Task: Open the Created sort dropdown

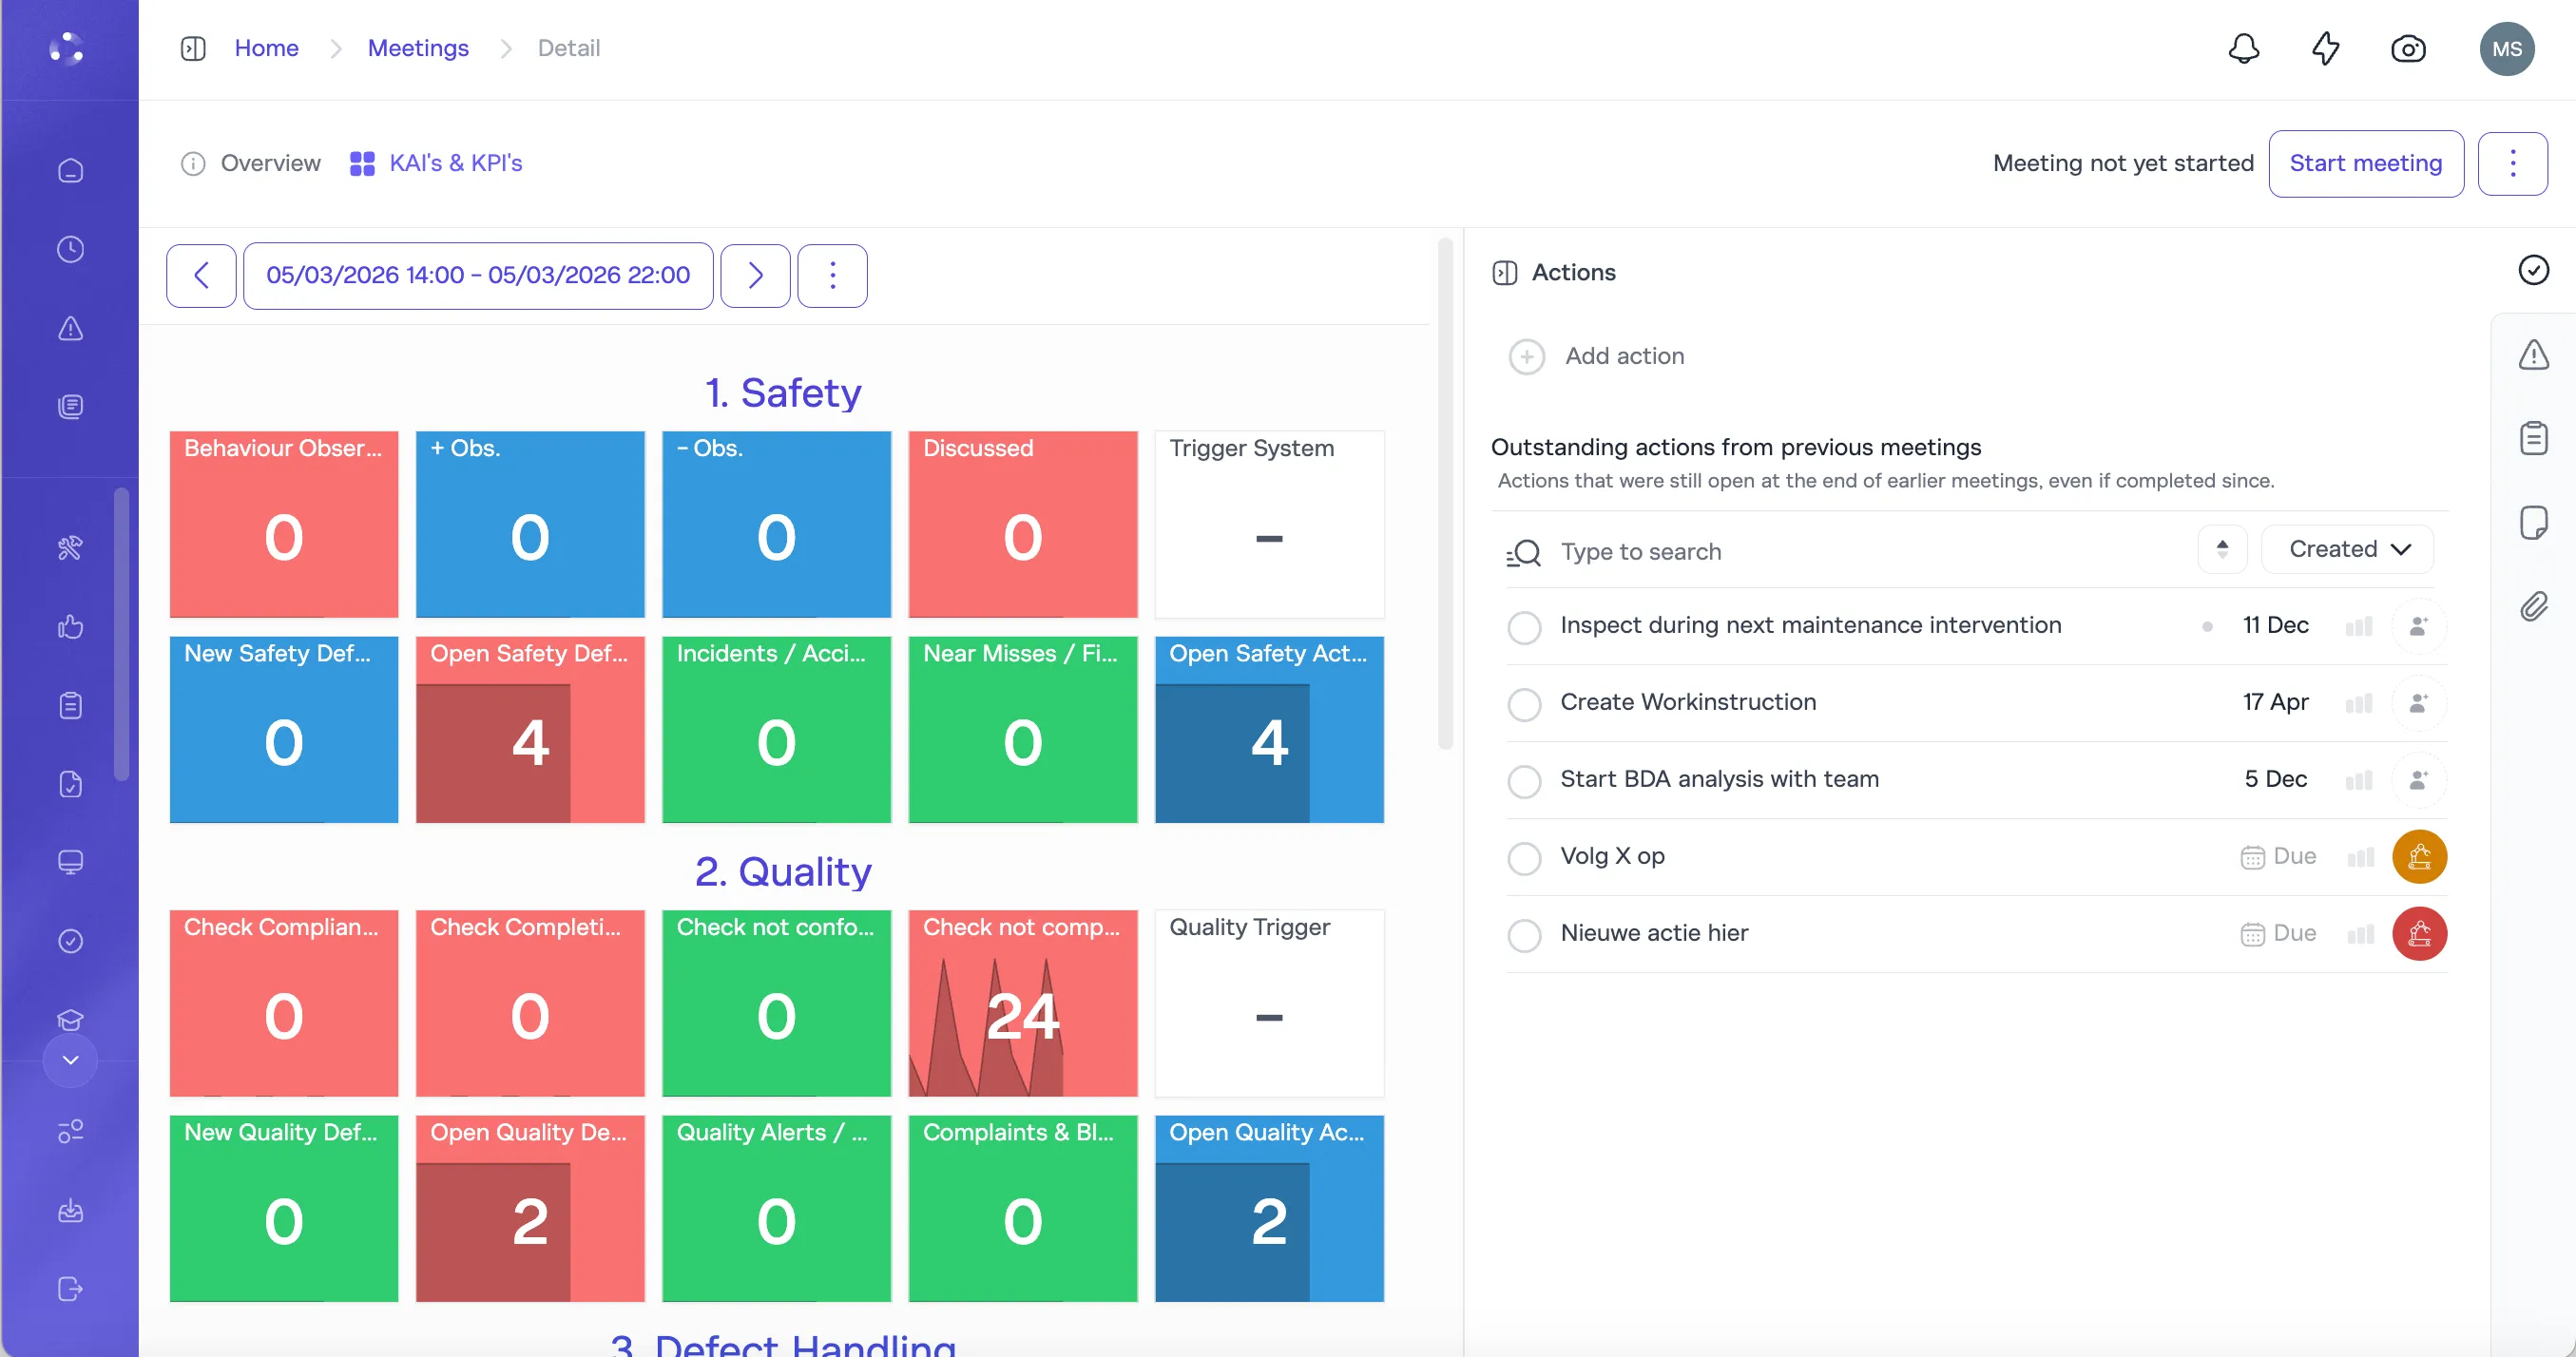Action: (2346, 549)
